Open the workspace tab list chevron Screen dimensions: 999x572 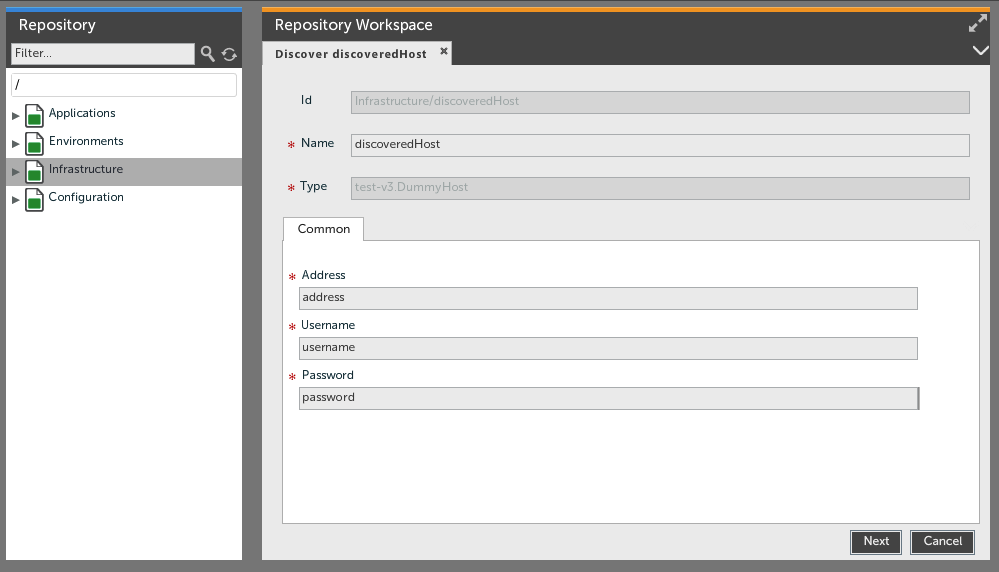click(980, 51)
